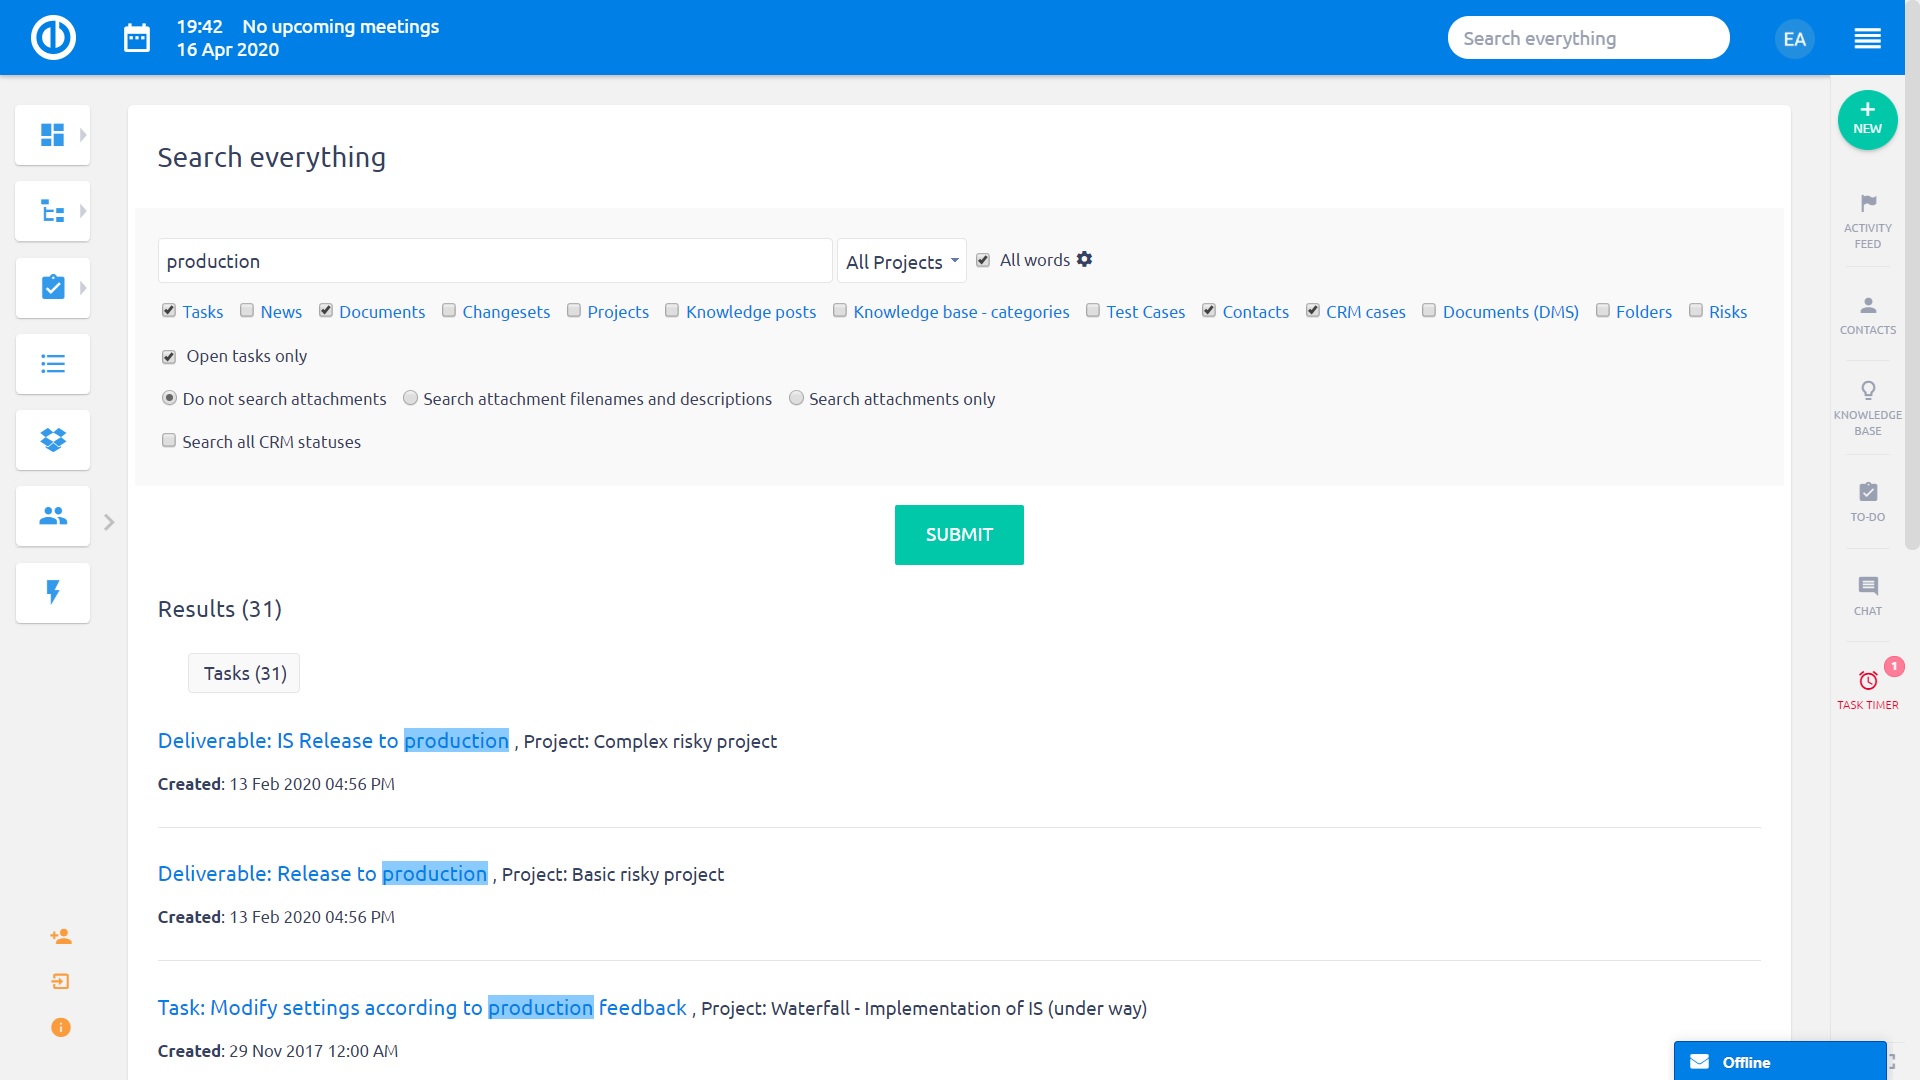Open the Offline chat widget
Image resolution: width=1920 pixels, height=1080 pixels.
(1780, 1061)
